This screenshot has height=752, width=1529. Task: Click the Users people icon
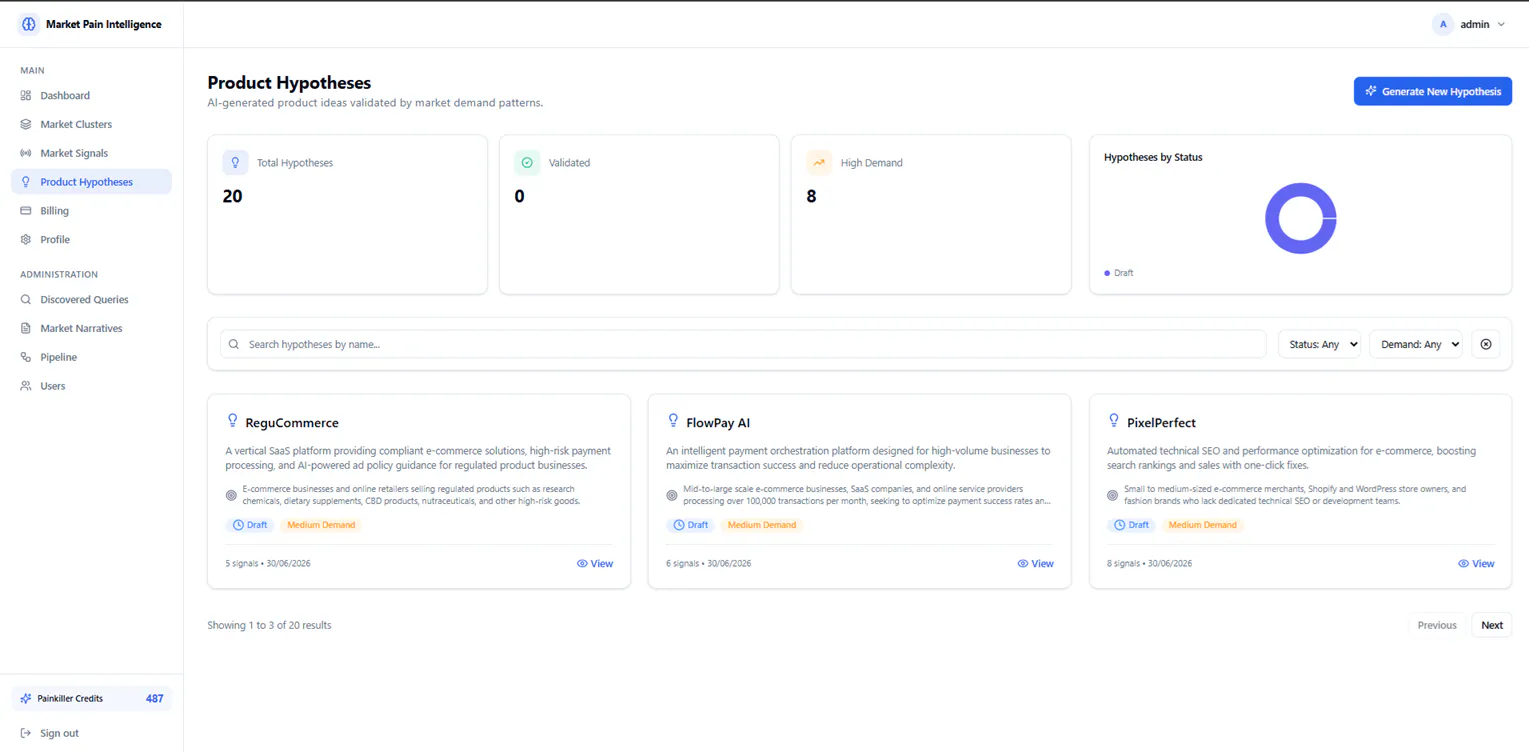pyautogui.click(x=26, y=386)
